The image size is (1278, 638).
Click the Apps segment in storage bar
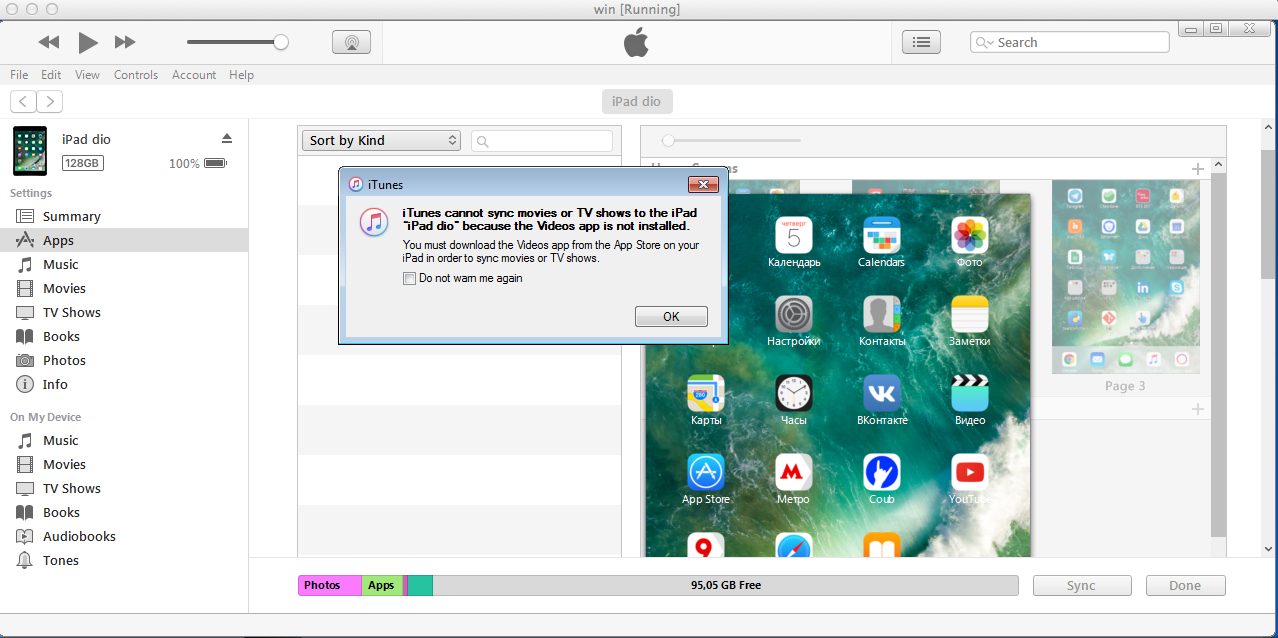point(382,586)
